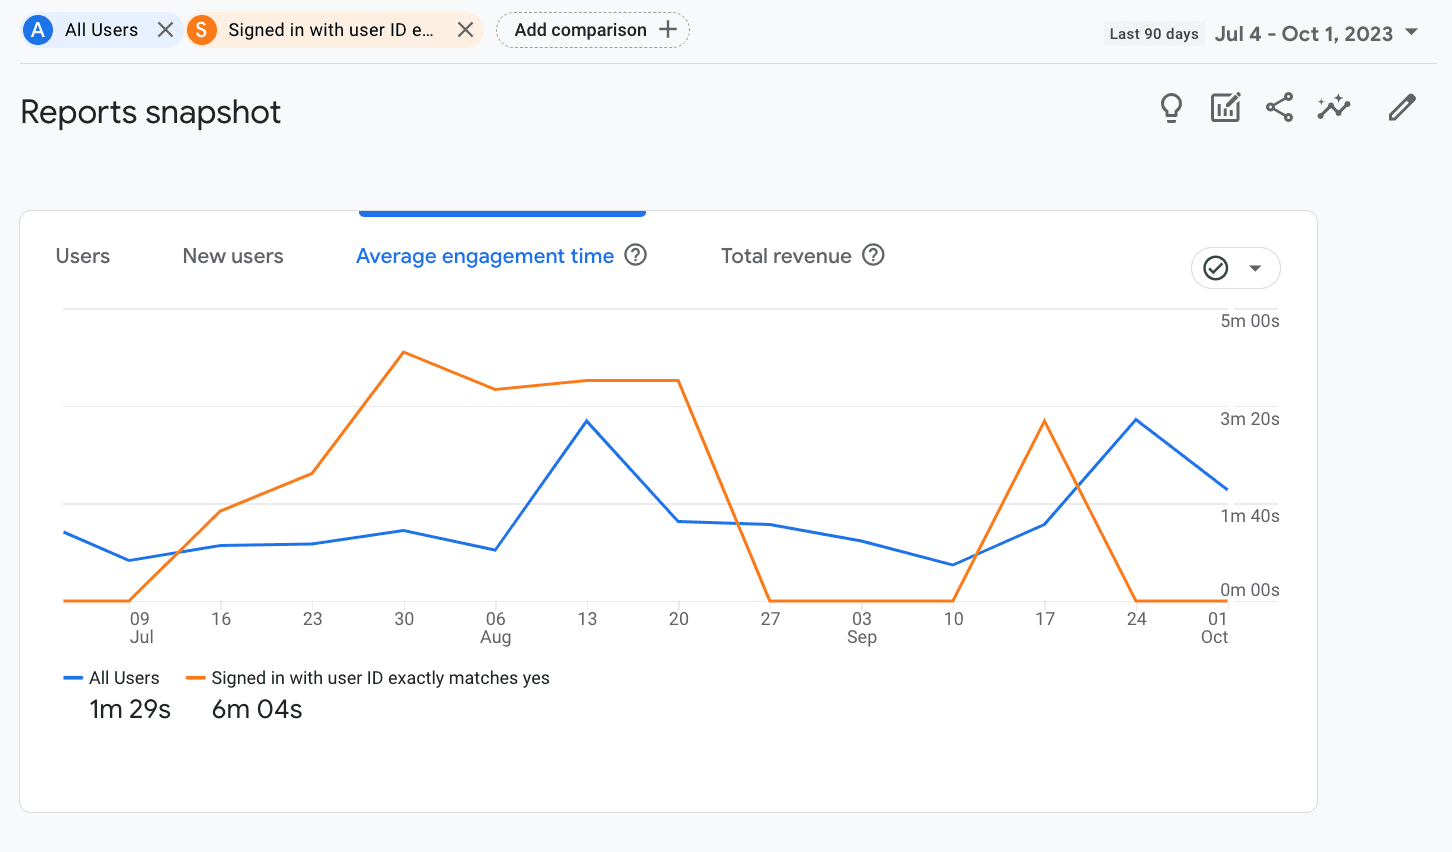Open help icon next to Total revenue
Image resolution: width=1452 pixels, height=852 pixels.
[873, 255]
